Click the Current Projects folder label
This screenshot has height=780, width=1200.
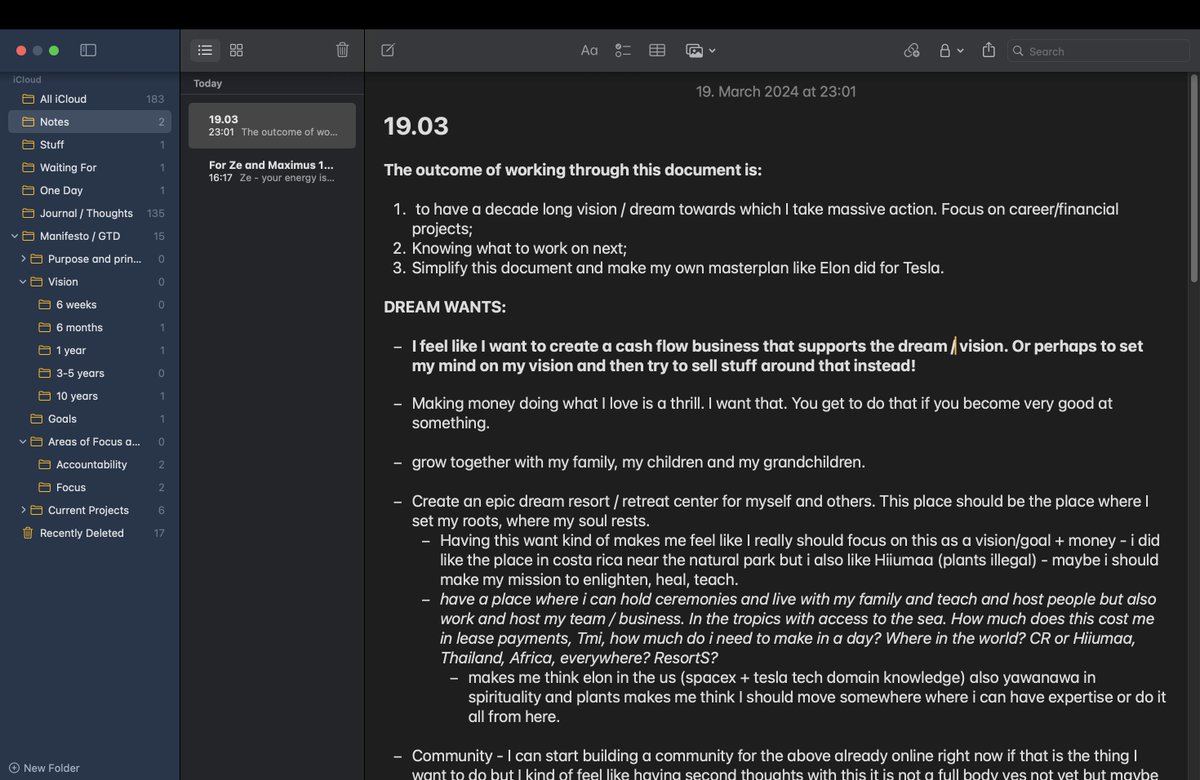tap(88, 510)
